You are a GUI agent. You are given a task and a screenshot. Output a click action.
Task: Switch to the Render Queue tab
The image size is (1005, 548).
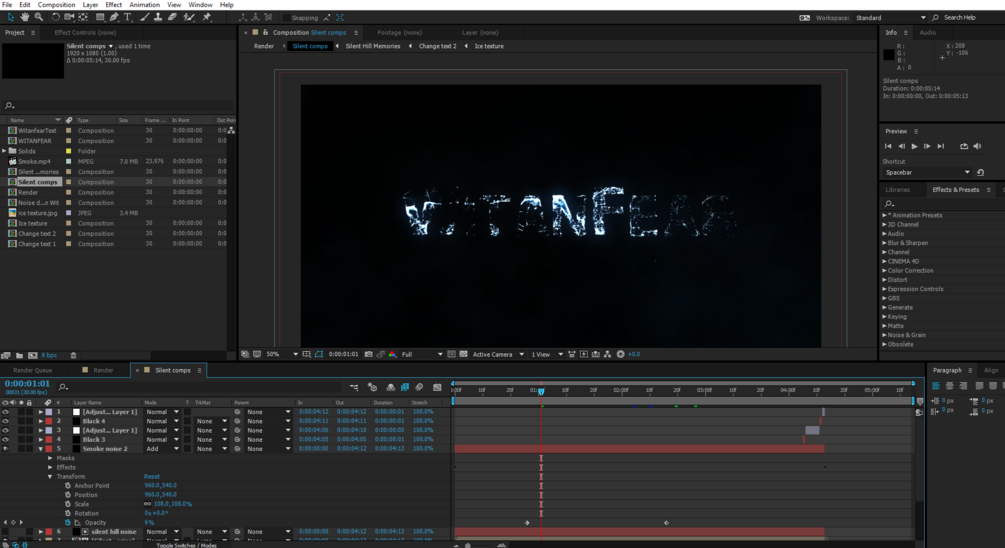[x=33, y=370]
